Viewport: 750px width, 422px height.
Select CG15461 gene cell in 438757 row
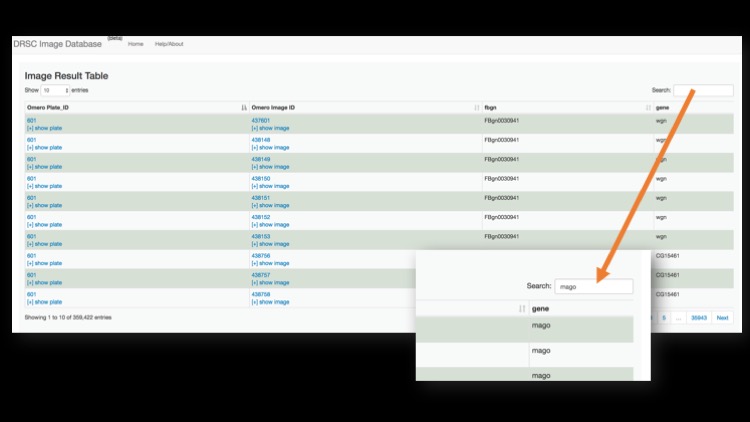pyautogui.click(x=668, y=275)
